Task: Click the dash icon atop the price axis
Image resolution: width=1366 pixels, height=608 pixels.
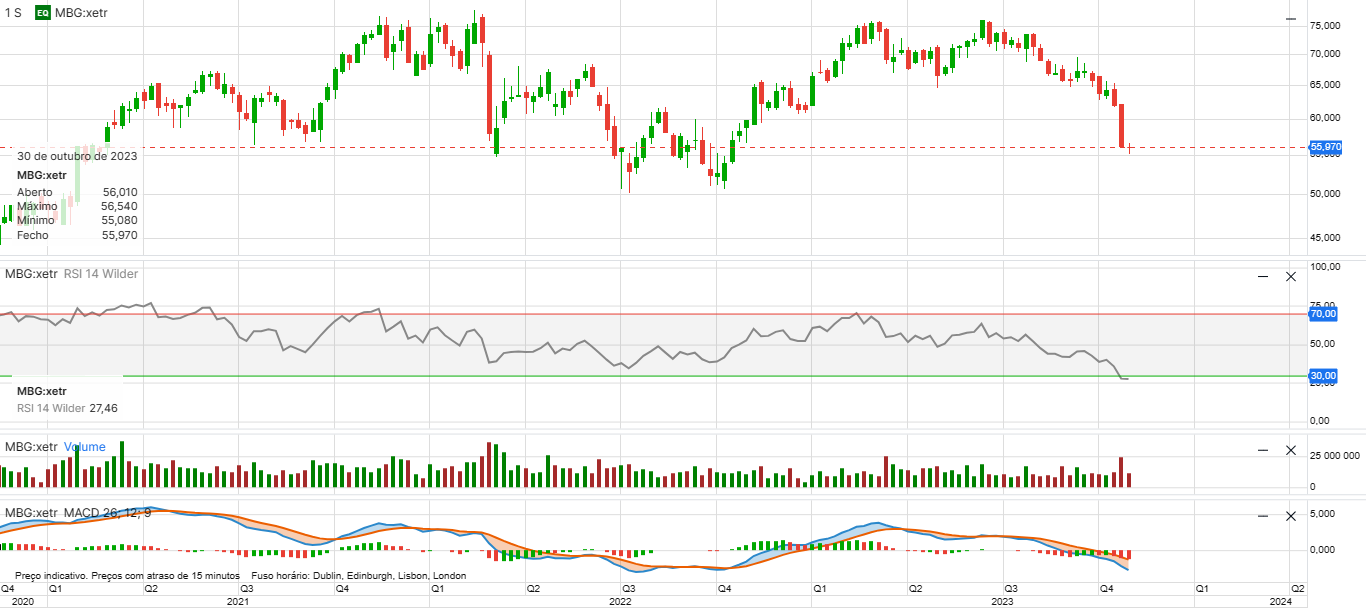Action: pyautogui.click(x=1290, y=19)
